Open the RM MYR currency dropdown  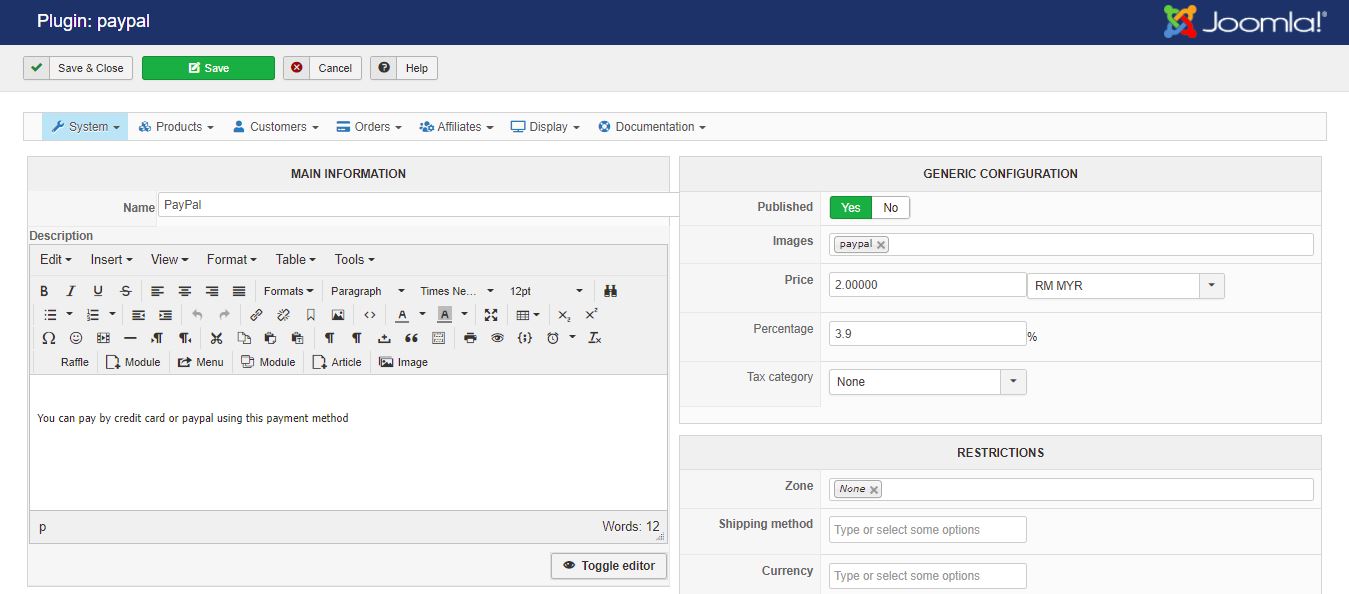(1126, 285)
